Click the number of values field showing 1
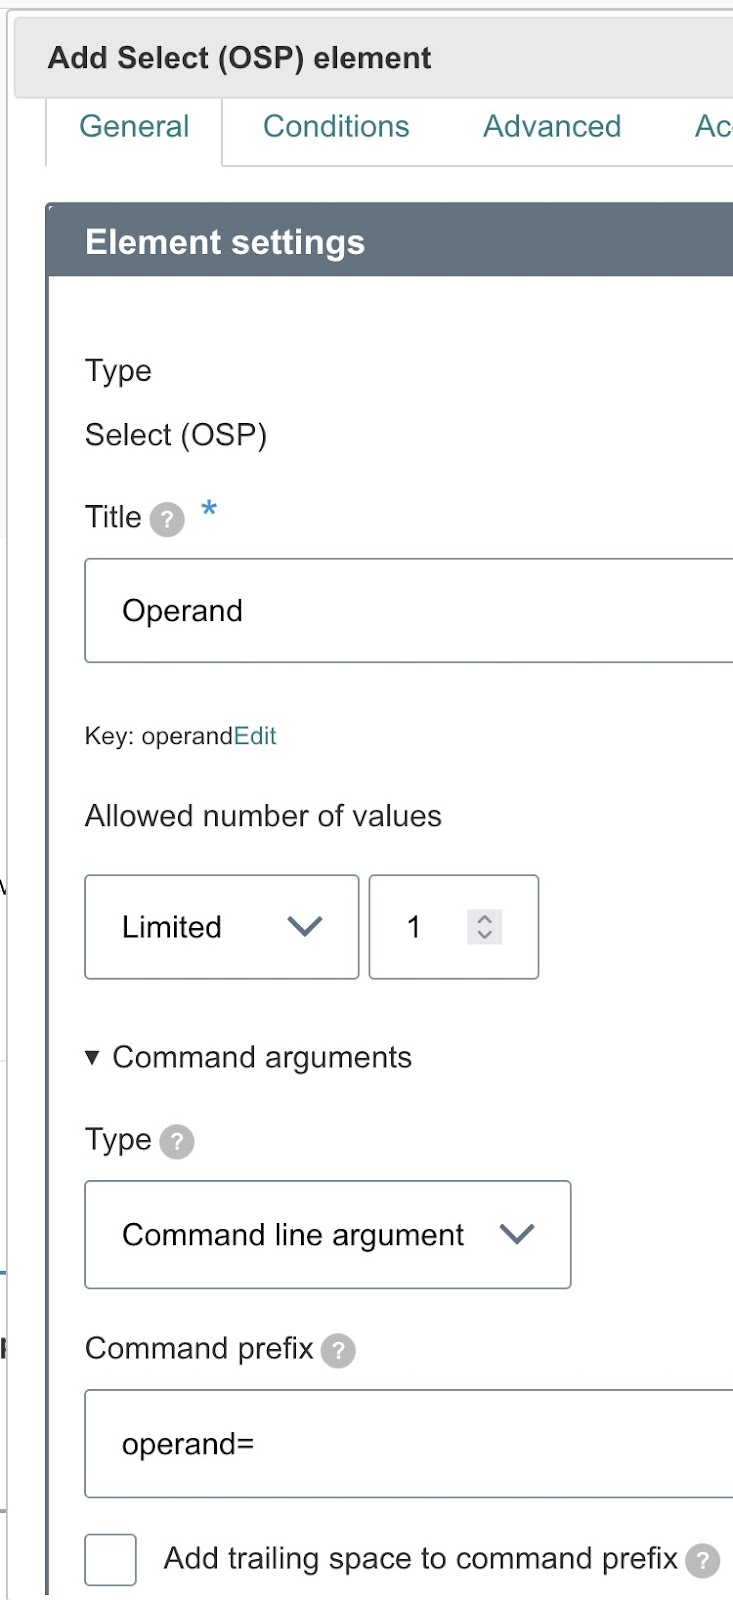Screen dimensions: 733x1600 tap(430, 927)
